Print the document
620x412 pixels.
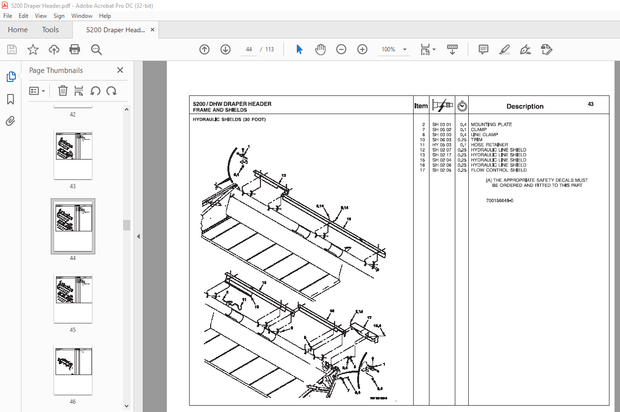tap(75, 49)
